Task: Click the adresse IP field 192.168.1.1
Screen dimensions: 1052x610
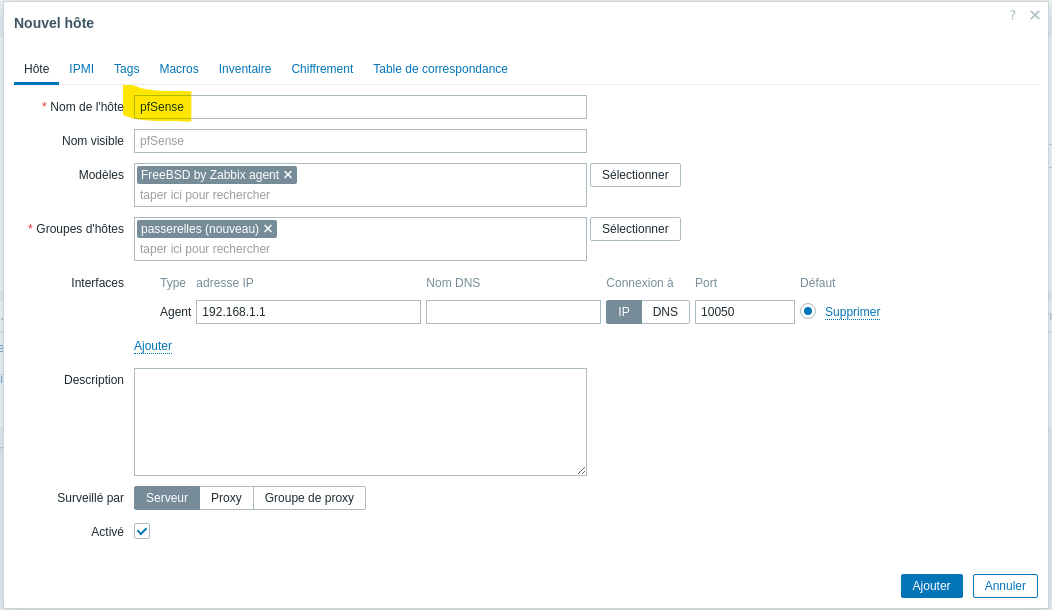Action: pos(309,312)
